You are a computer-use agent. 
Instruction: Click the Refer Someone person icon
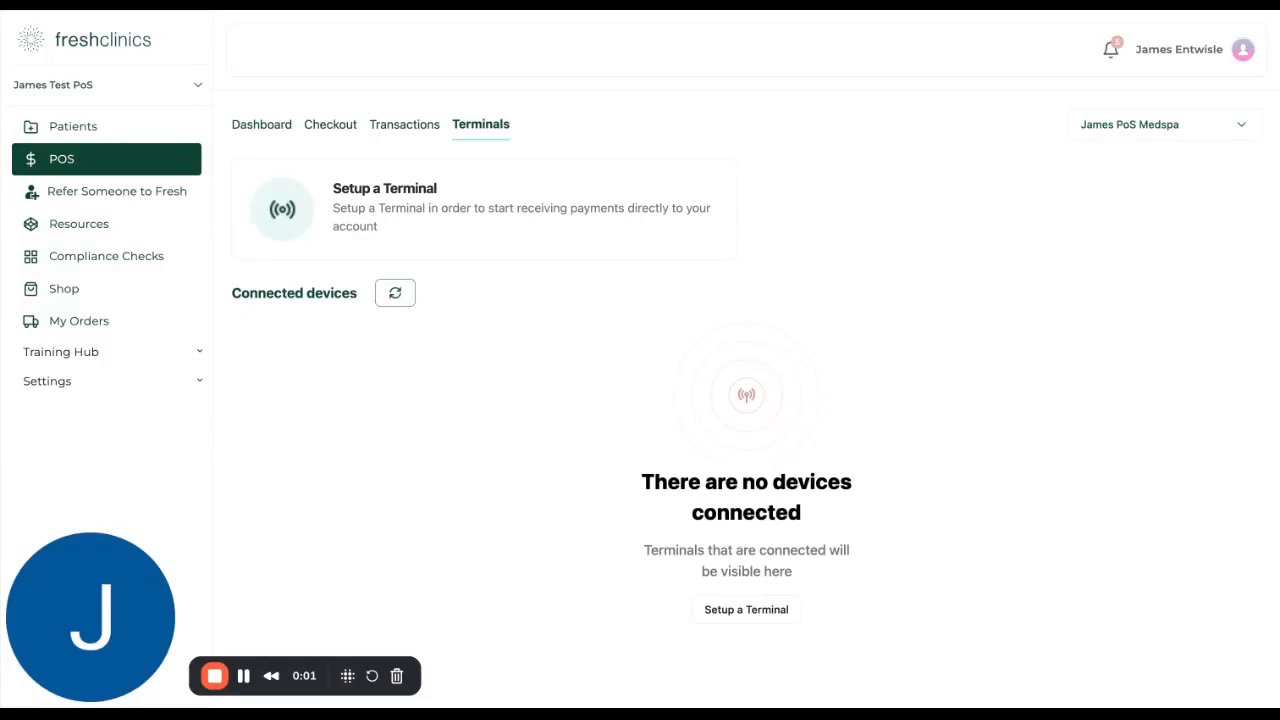coord(31,191)
